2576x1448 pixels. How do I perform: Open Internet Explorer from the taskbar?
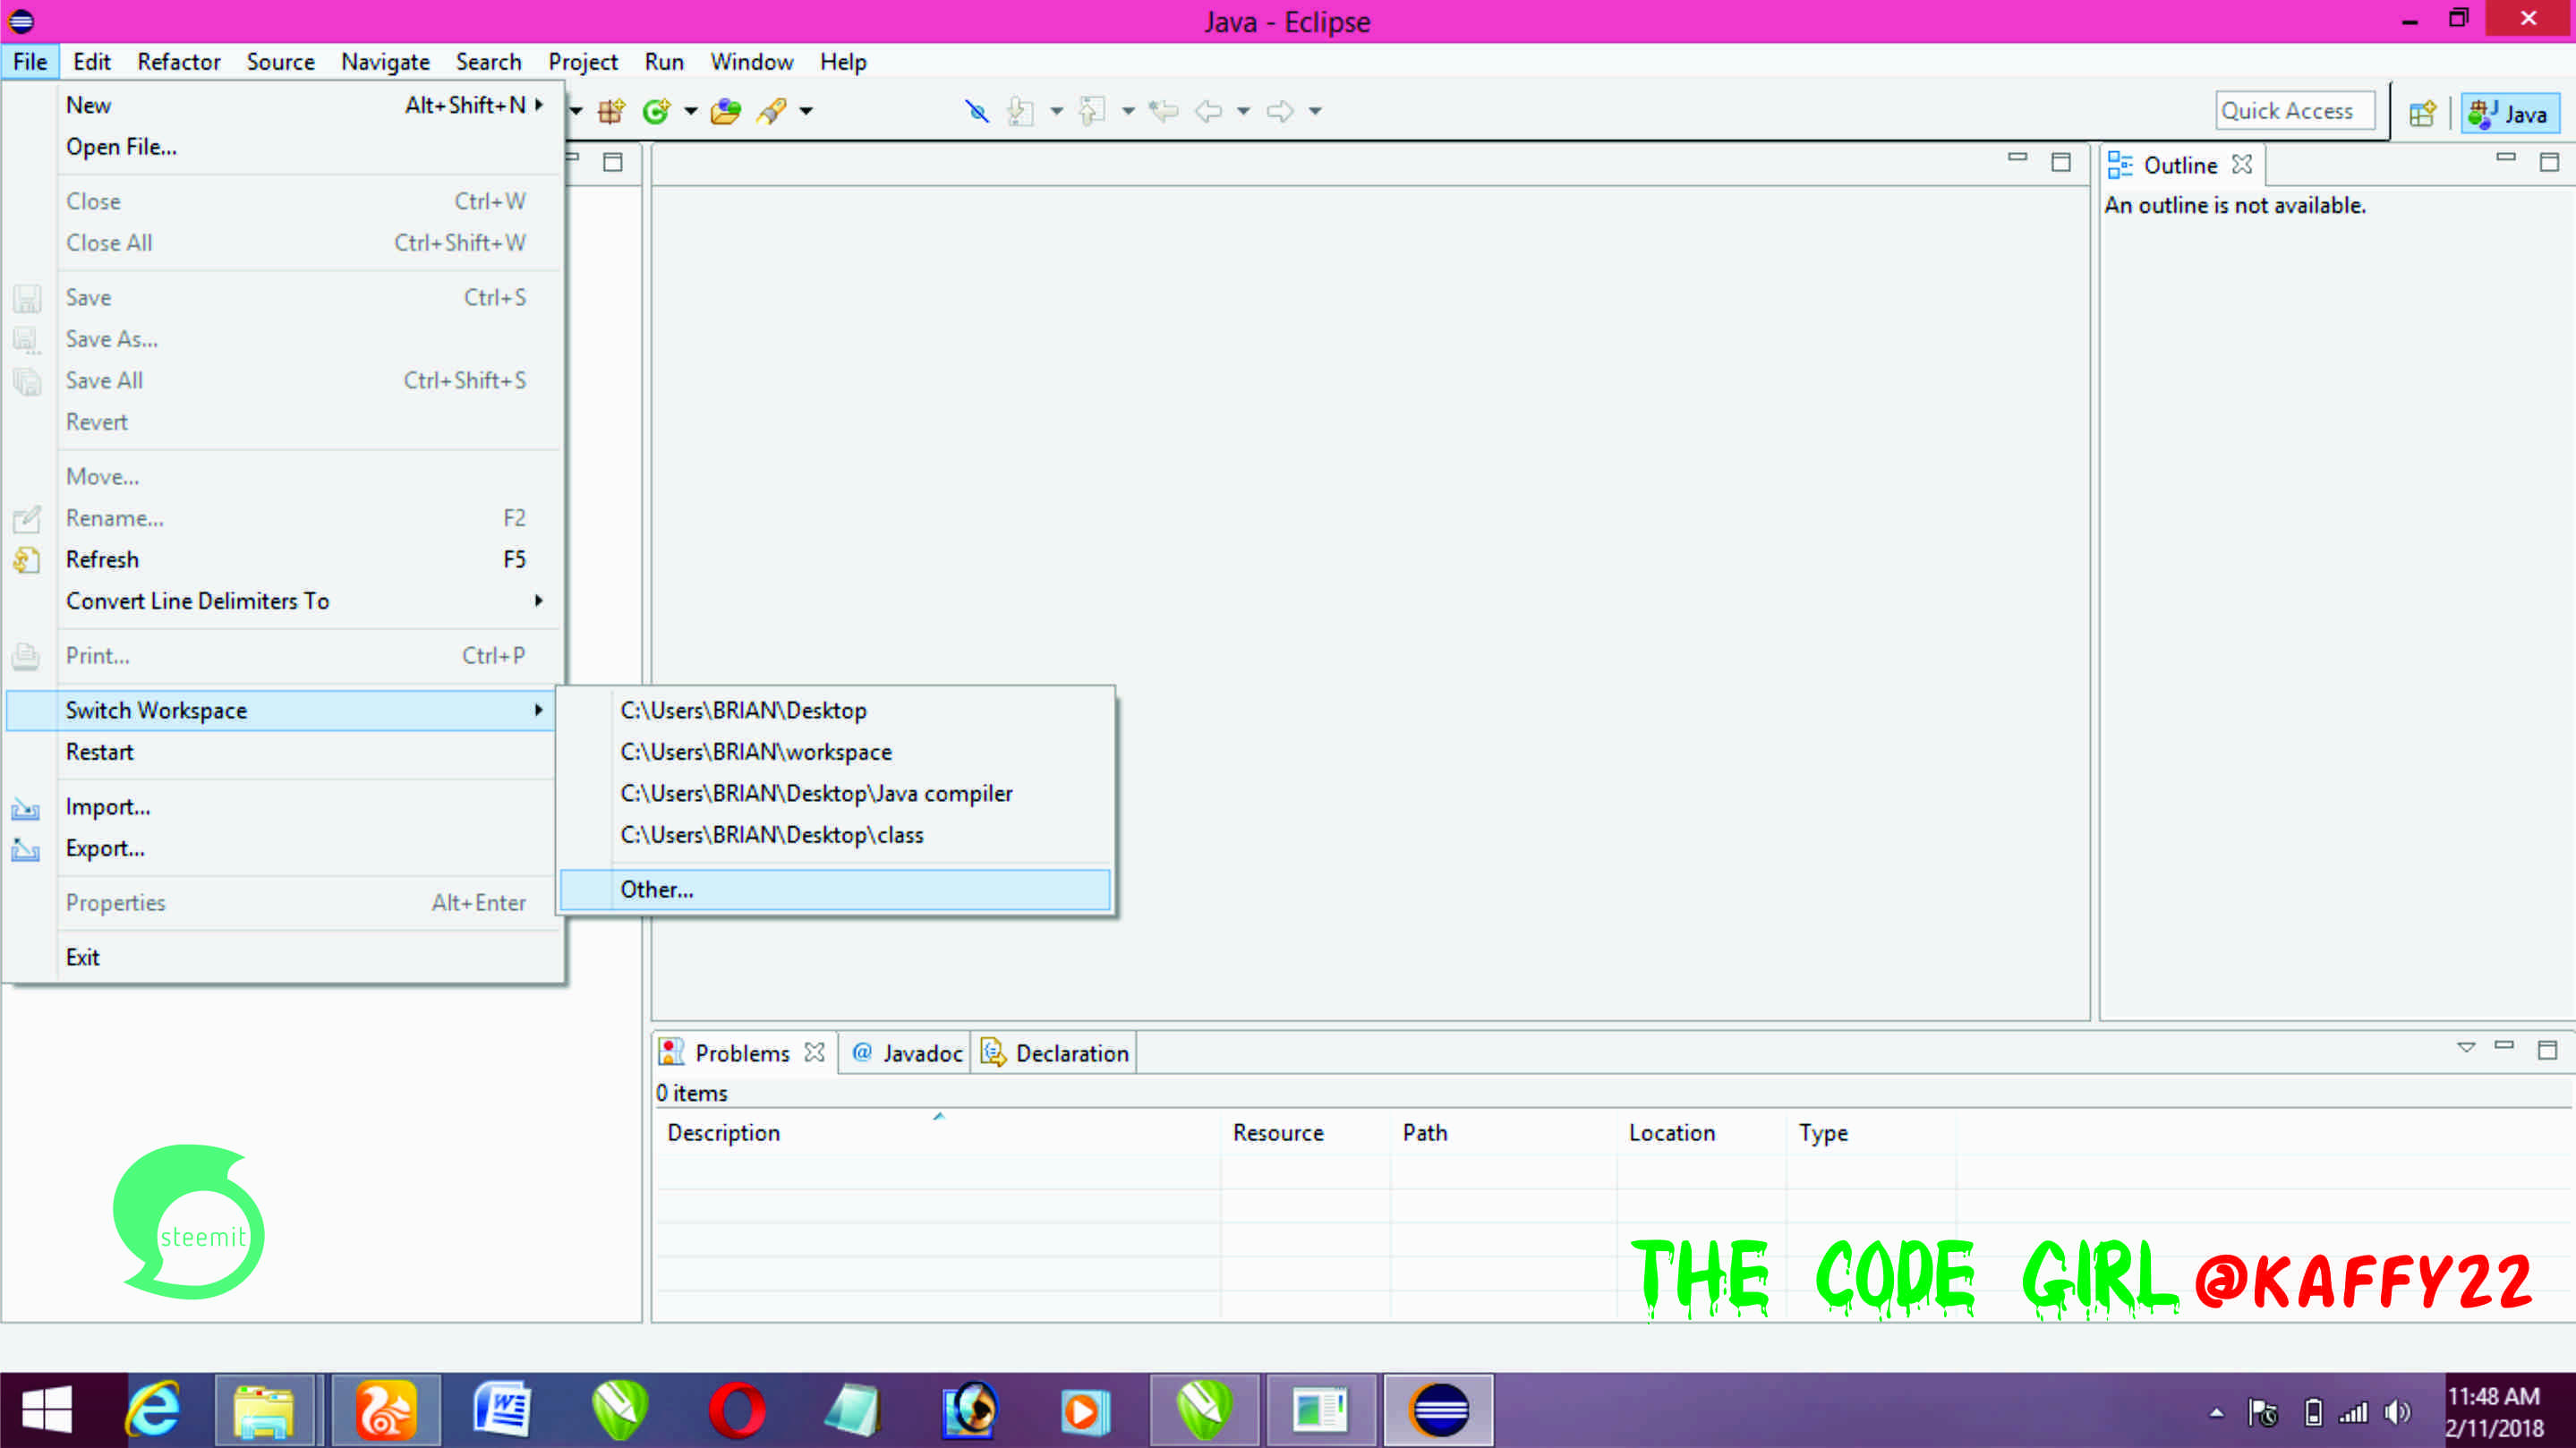pyautogui.click(x=154, y=1410)
